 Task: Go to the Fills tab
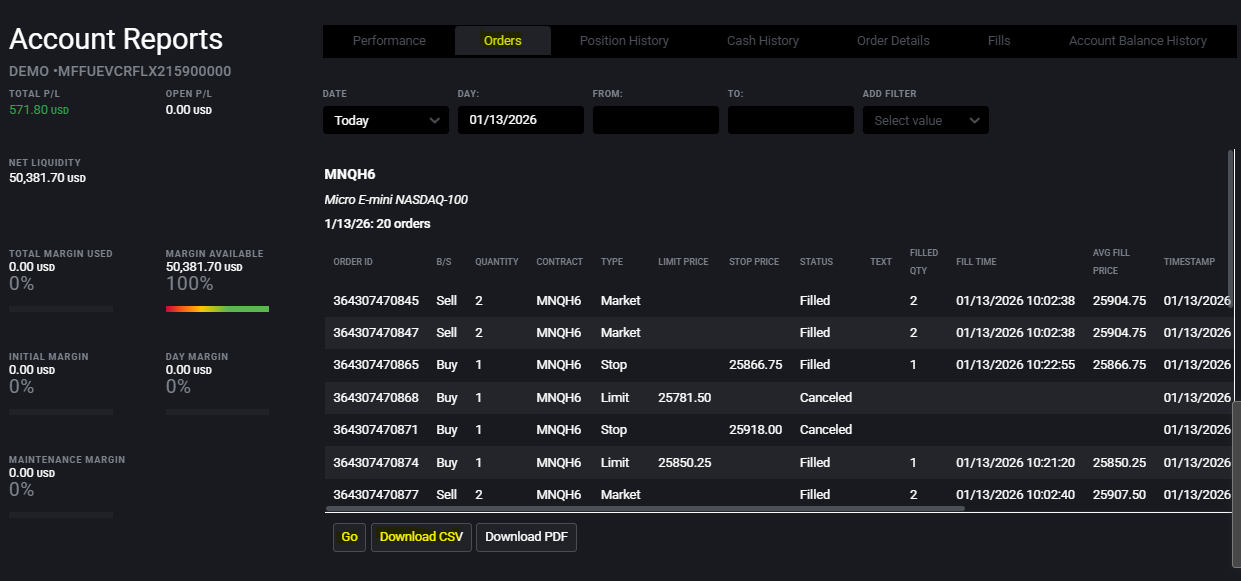point(998,41)
